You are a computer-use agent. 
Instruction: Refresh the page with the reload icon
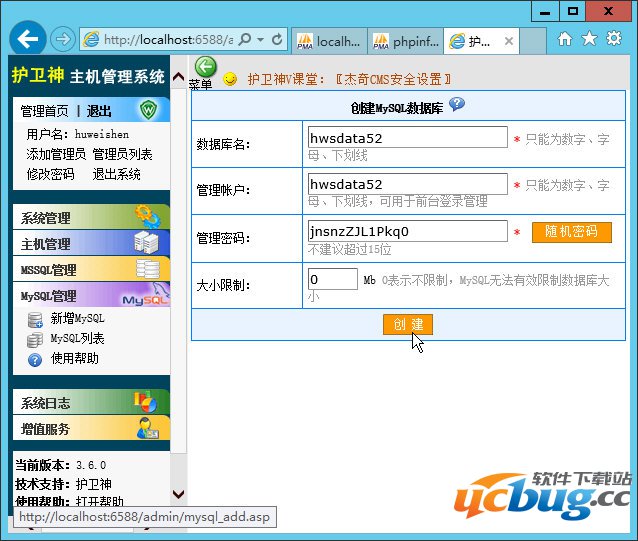tap(277, 39)
